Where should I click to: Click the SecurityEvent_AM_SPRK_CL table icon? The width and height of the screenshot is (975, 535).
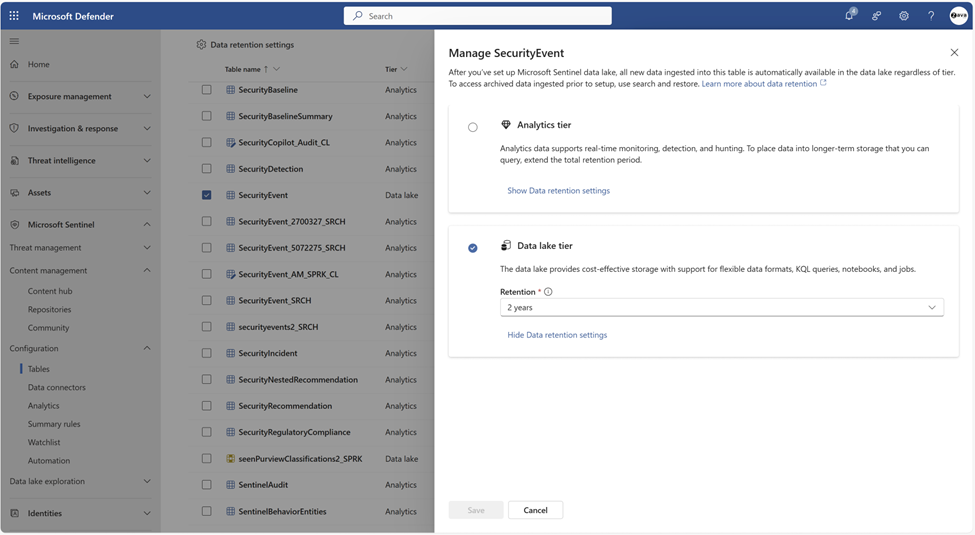point(231,274)
